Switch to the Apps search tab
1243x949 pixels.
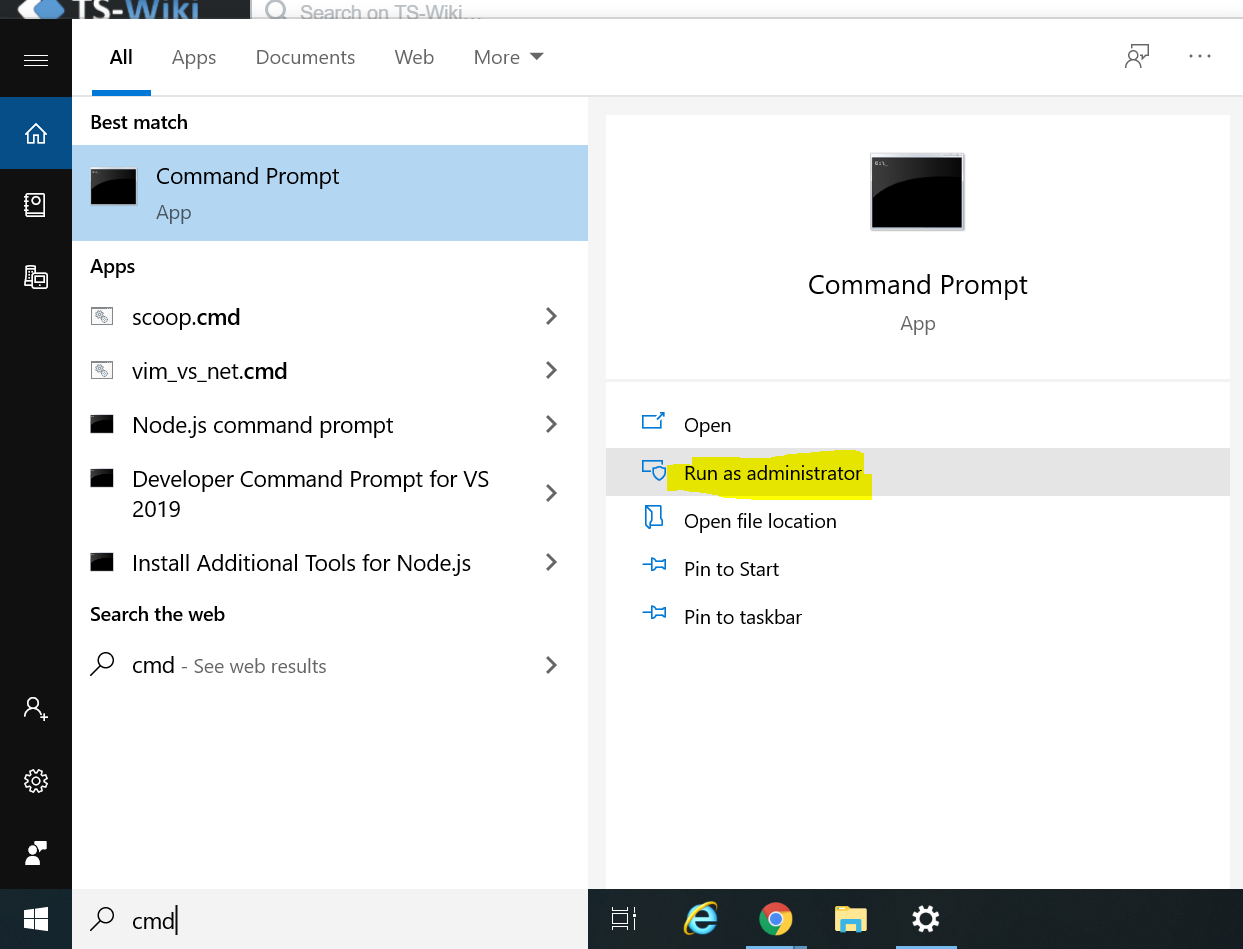[x=194, y=58]
